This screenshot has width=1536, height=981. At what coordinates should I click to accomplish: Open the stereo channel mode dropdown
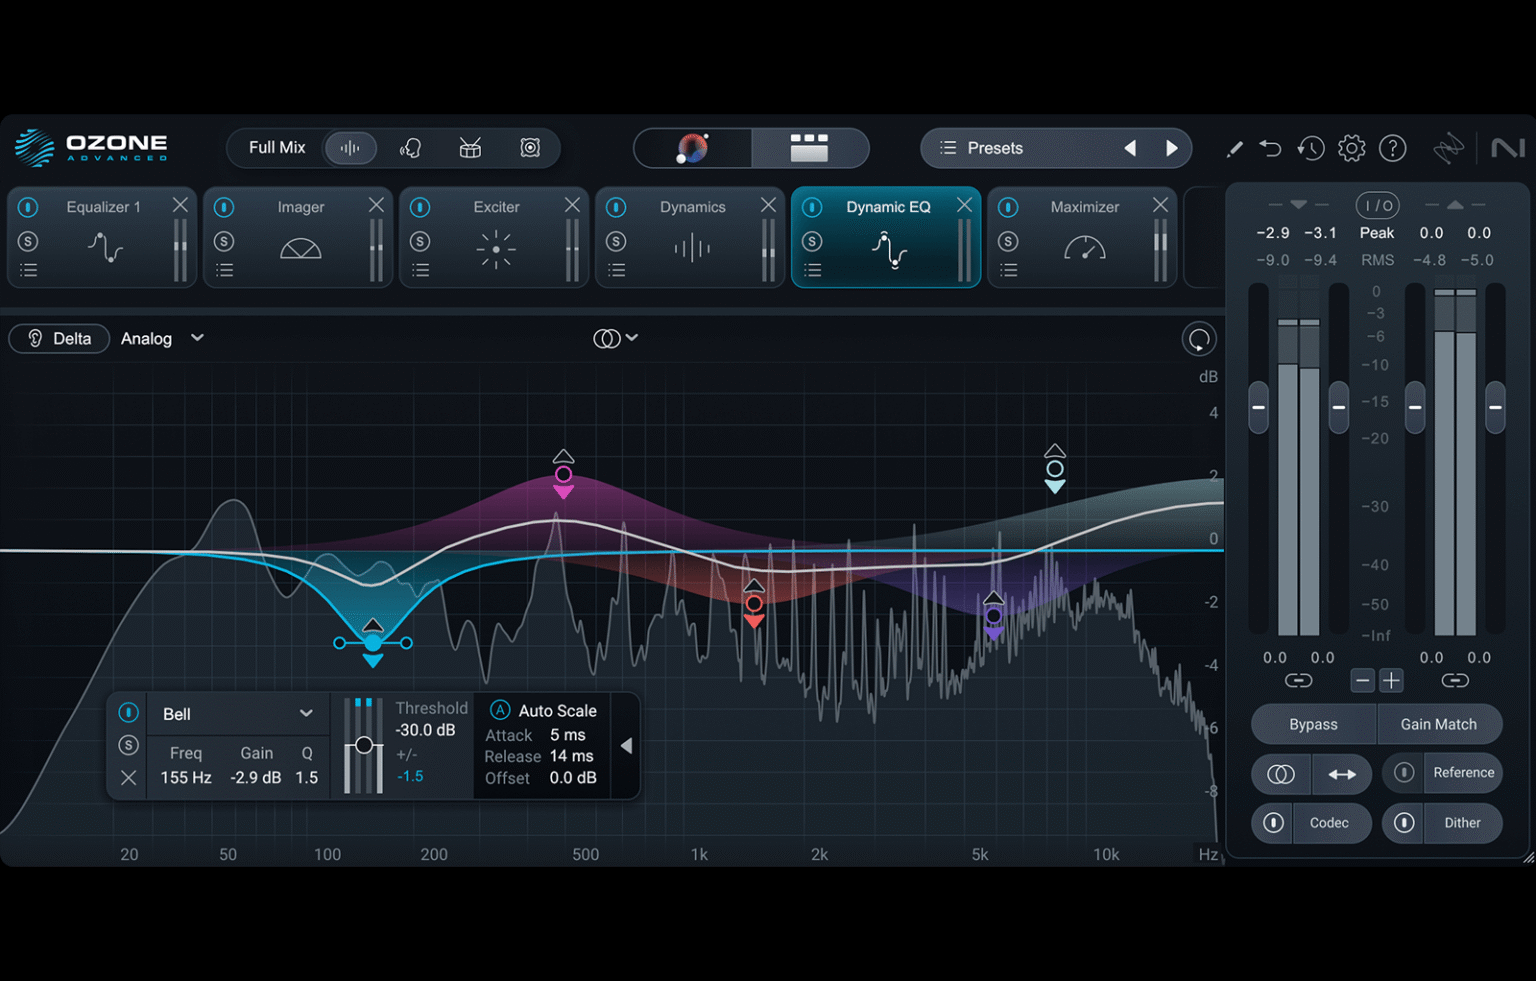point(615,339)
